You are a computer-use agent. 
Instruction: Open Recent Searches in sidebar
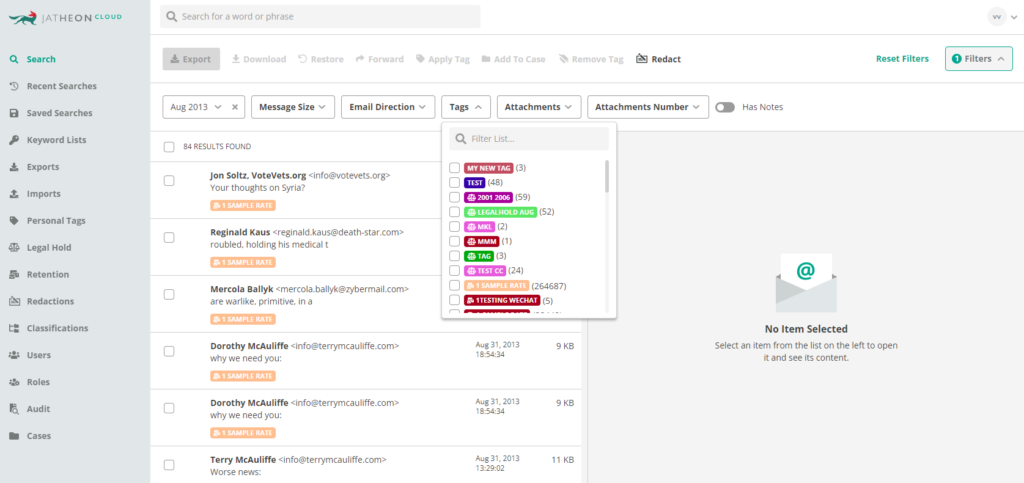pyautogui.click(x=61, y=86)
